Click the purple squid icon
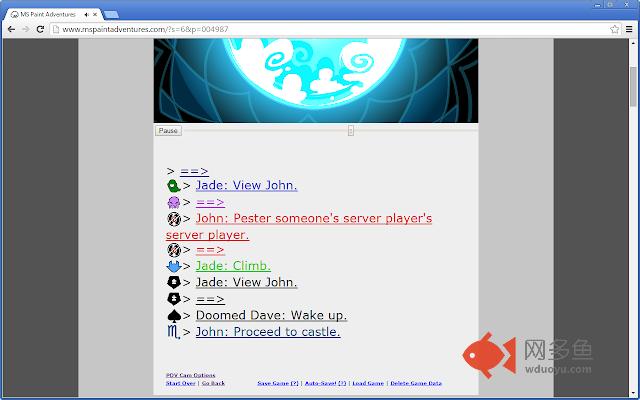 (173, 202)
